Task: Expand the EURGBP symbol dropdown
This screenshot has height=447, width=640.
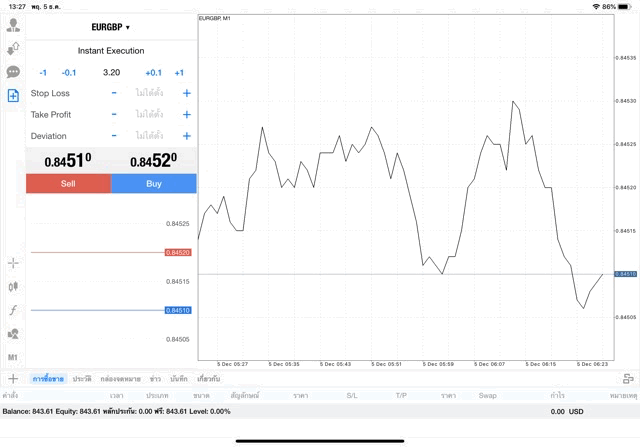Action: [111, 27]
